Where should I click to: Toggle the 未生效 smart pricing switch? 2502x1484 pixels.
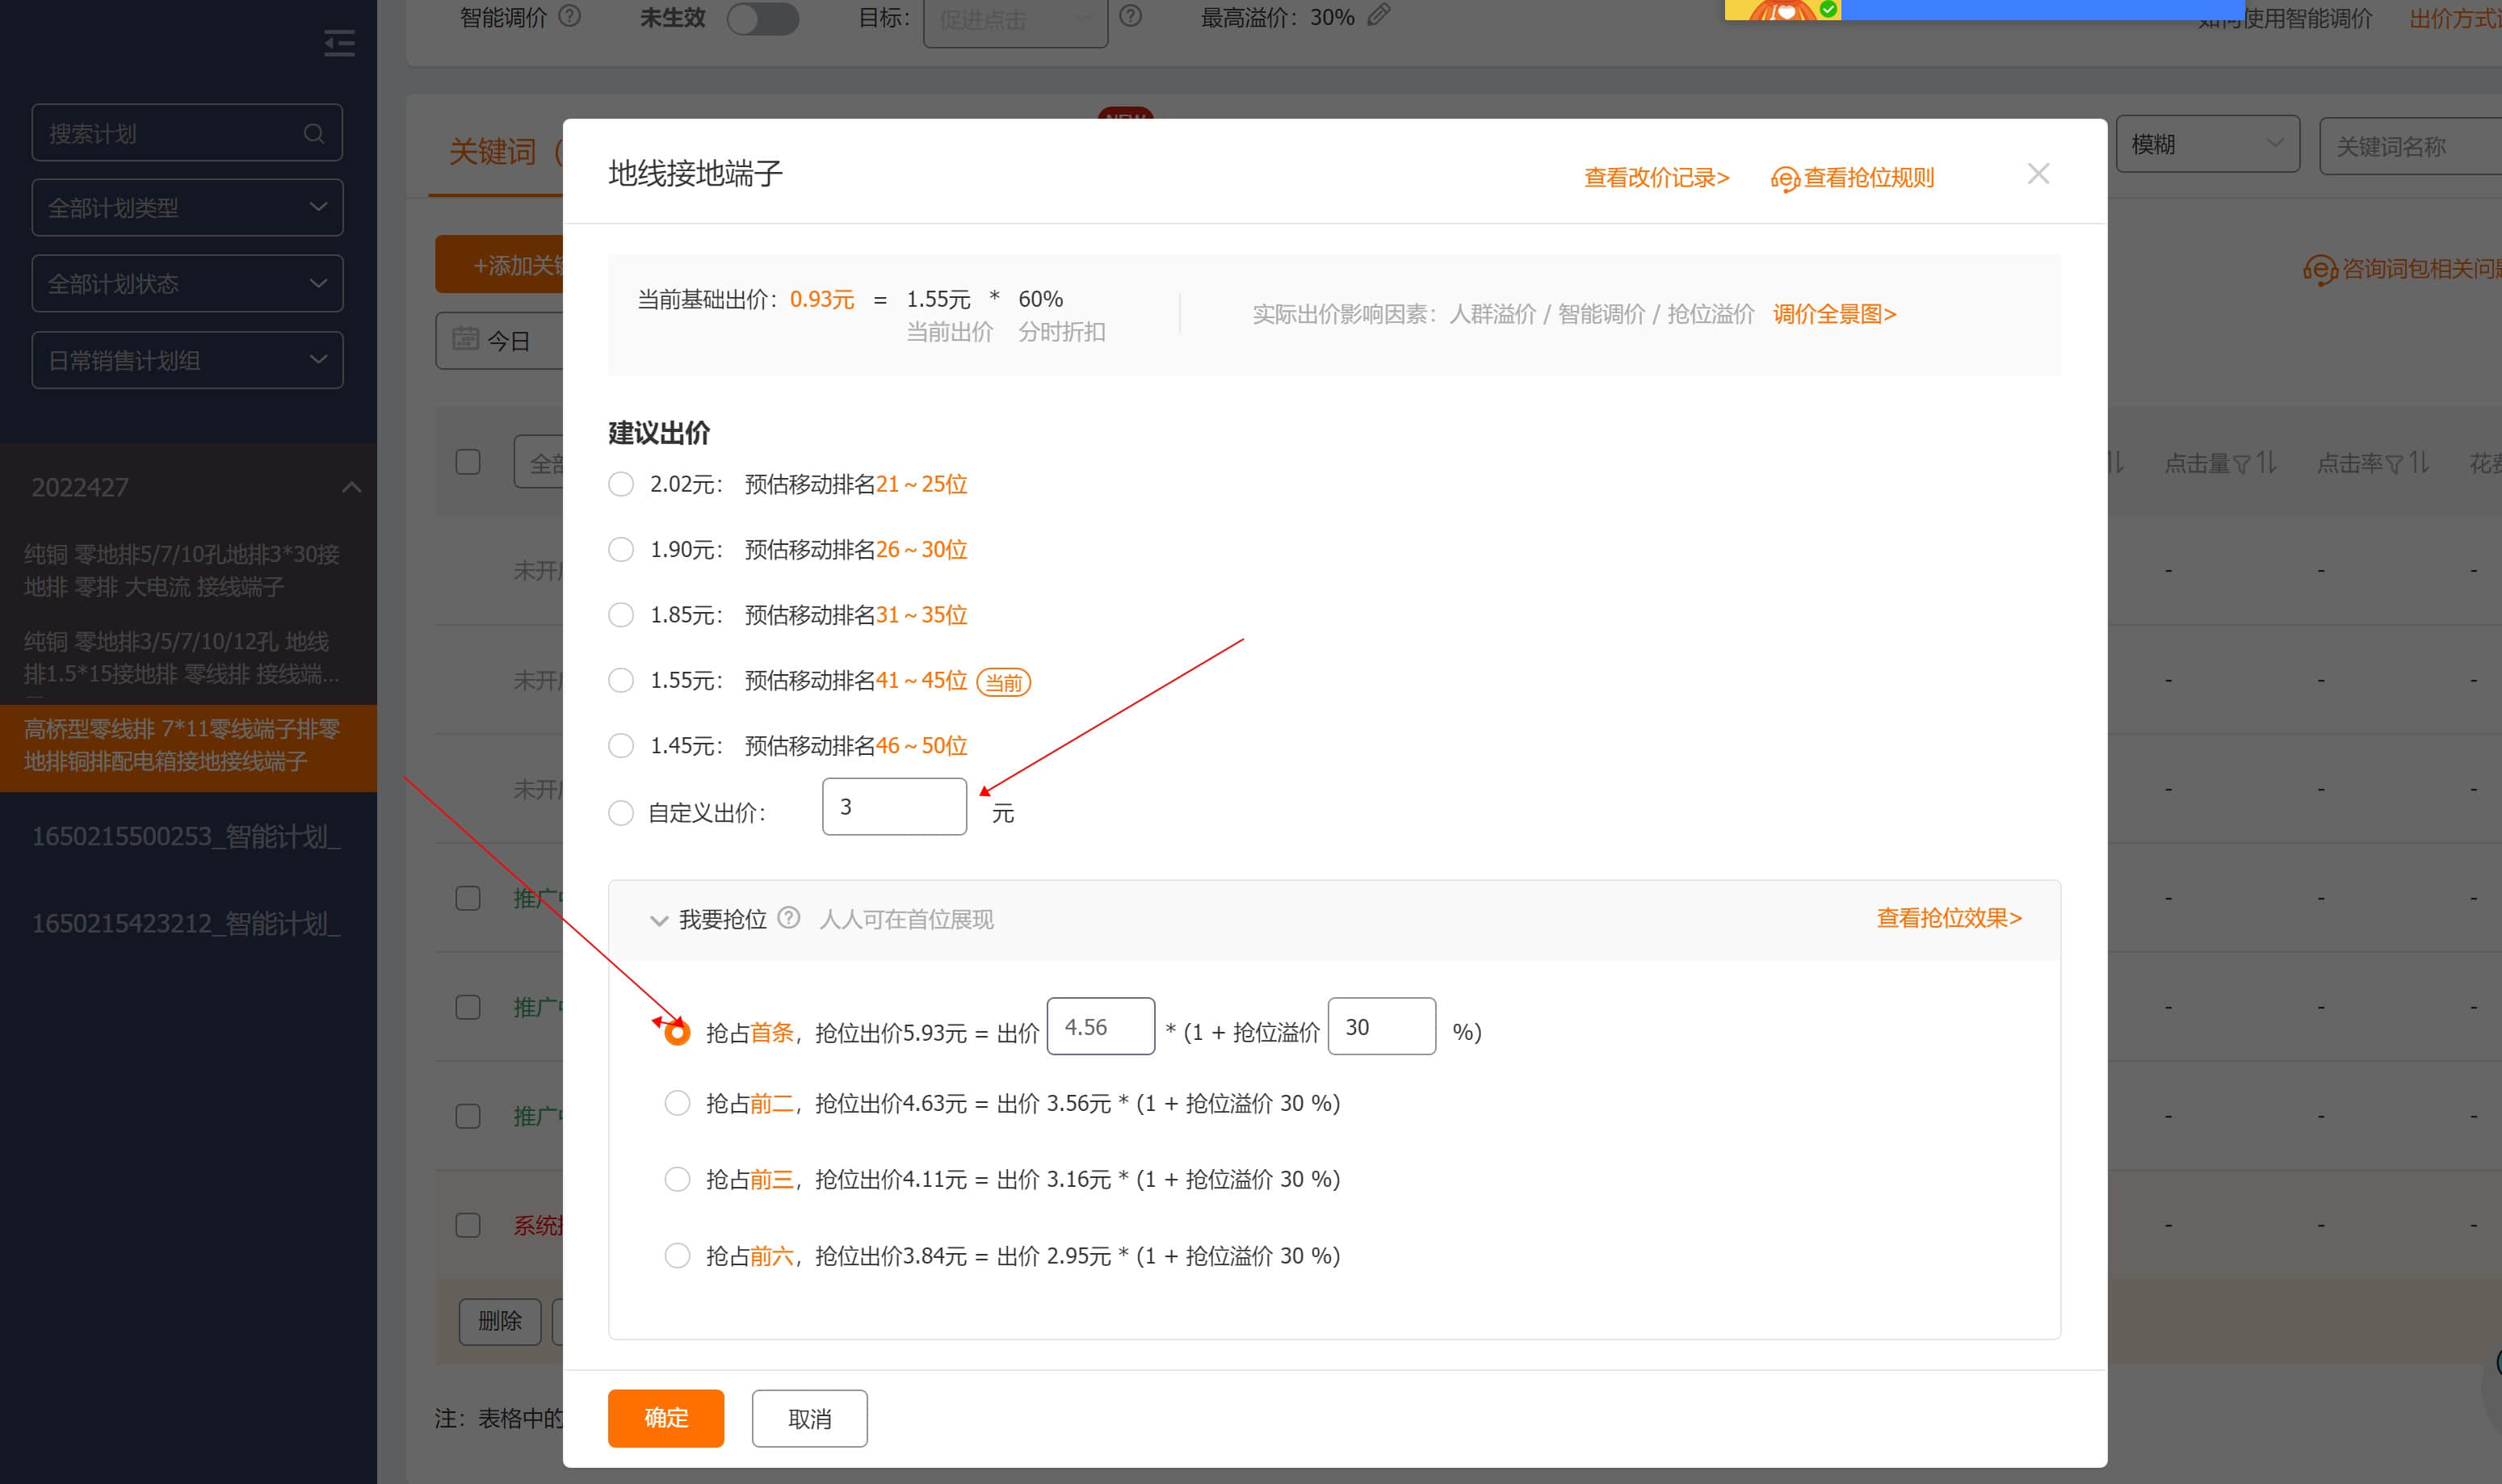pyautogui.click(x=762, y=18)
